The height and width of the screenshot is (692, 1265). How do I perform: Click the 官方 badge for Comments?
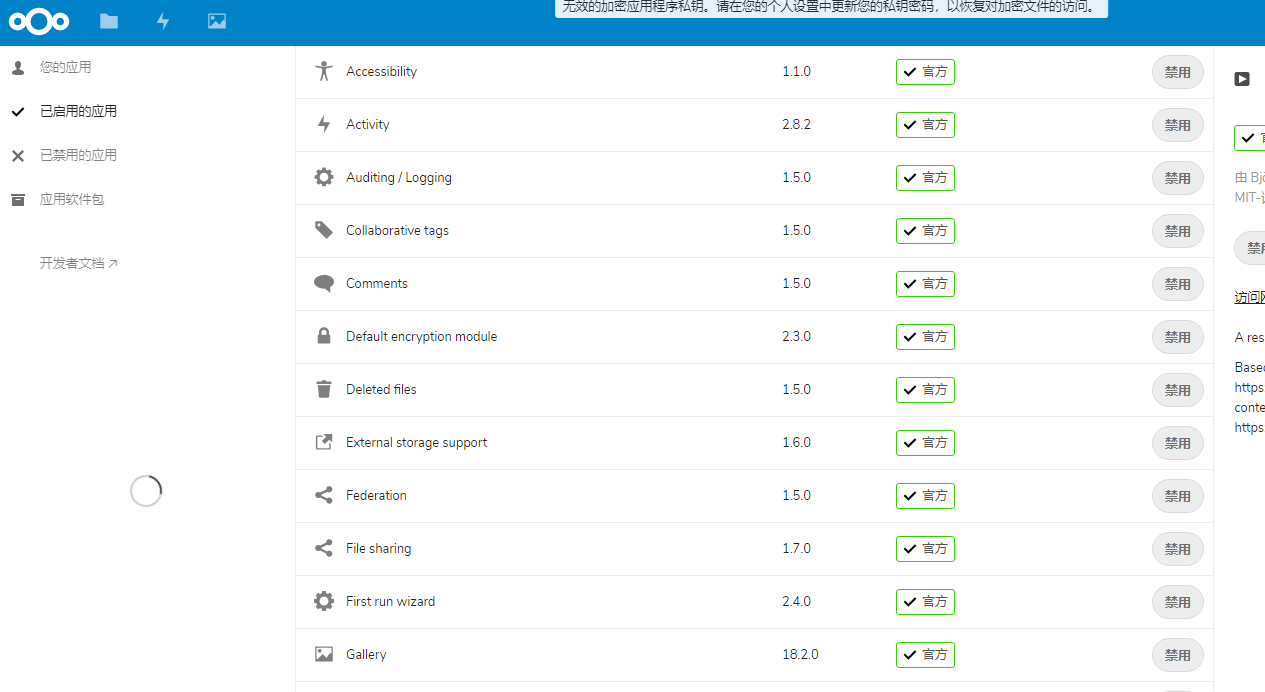925,284
